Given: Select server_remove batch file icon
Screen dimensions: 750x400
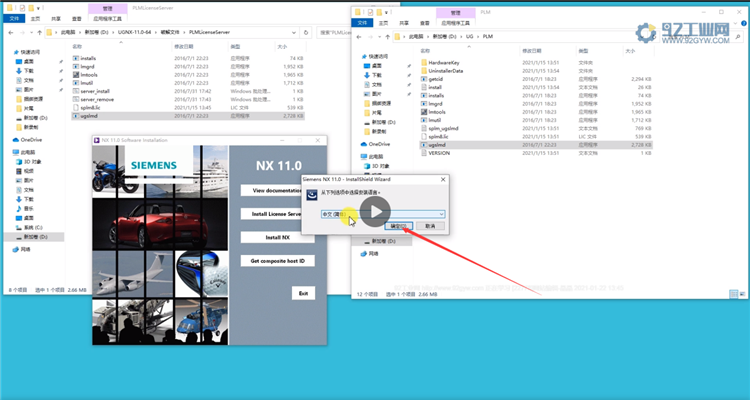Looking at the screenshot, I should click(76, 100).
